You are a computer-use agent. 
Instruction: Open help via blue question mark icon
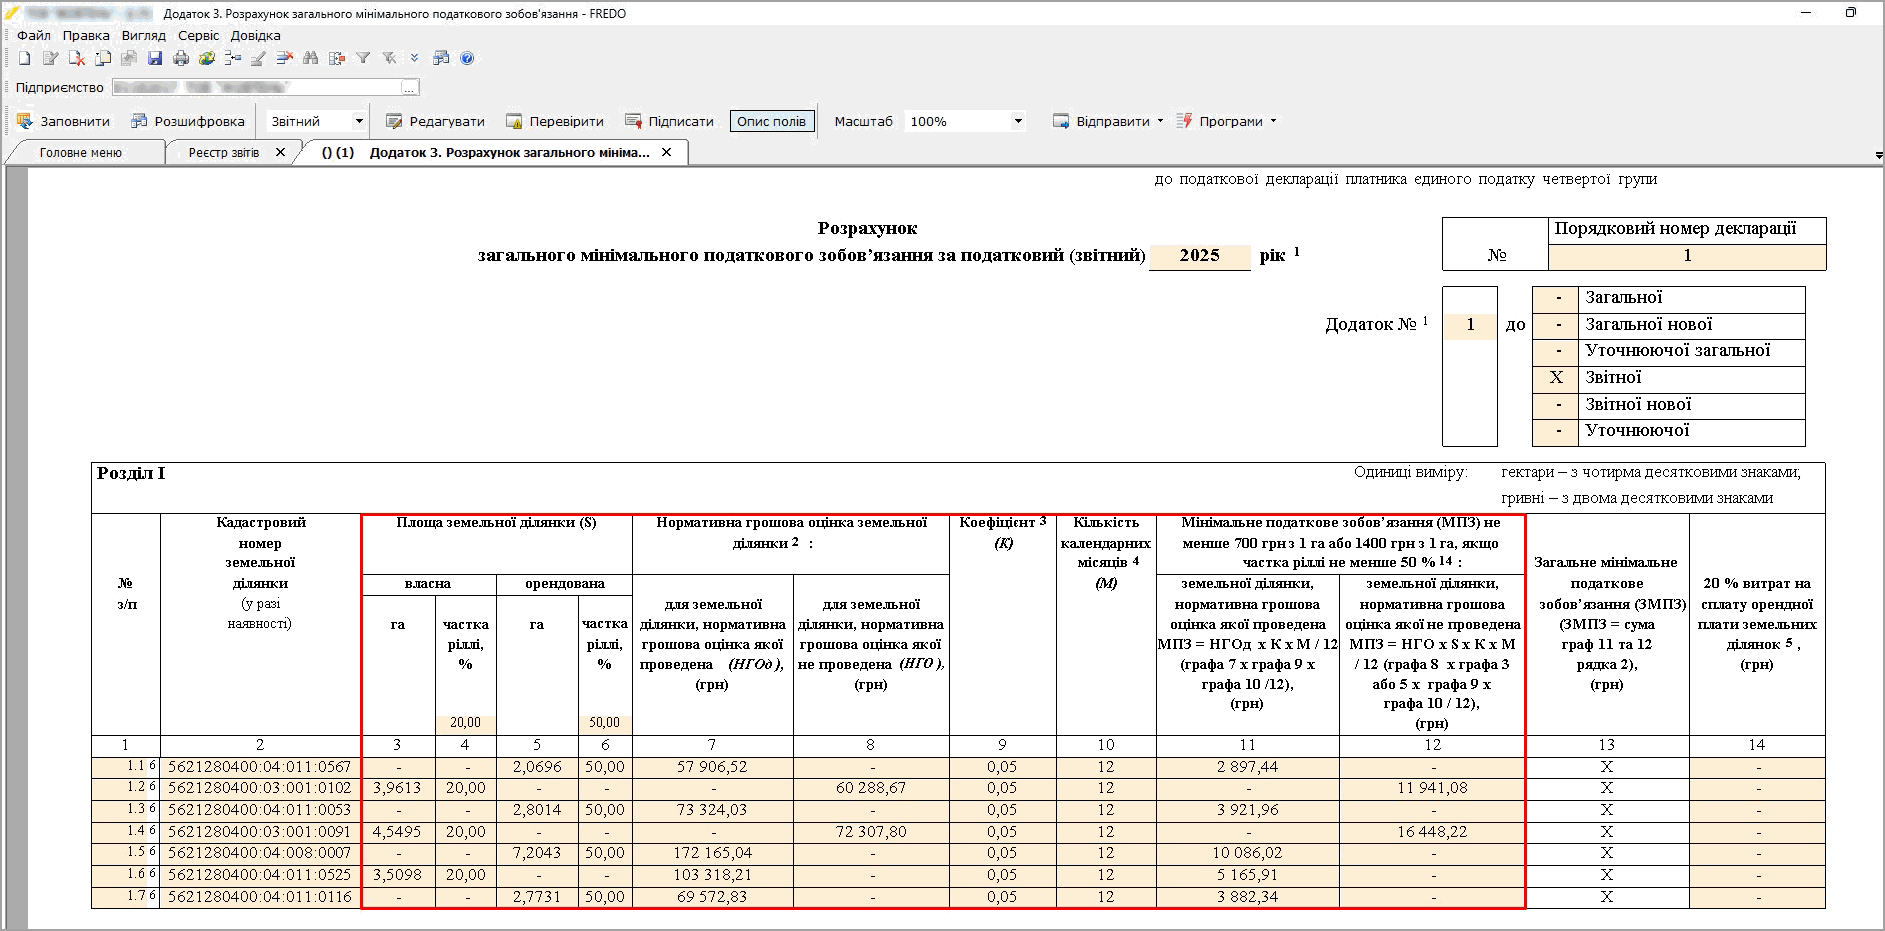467,59
